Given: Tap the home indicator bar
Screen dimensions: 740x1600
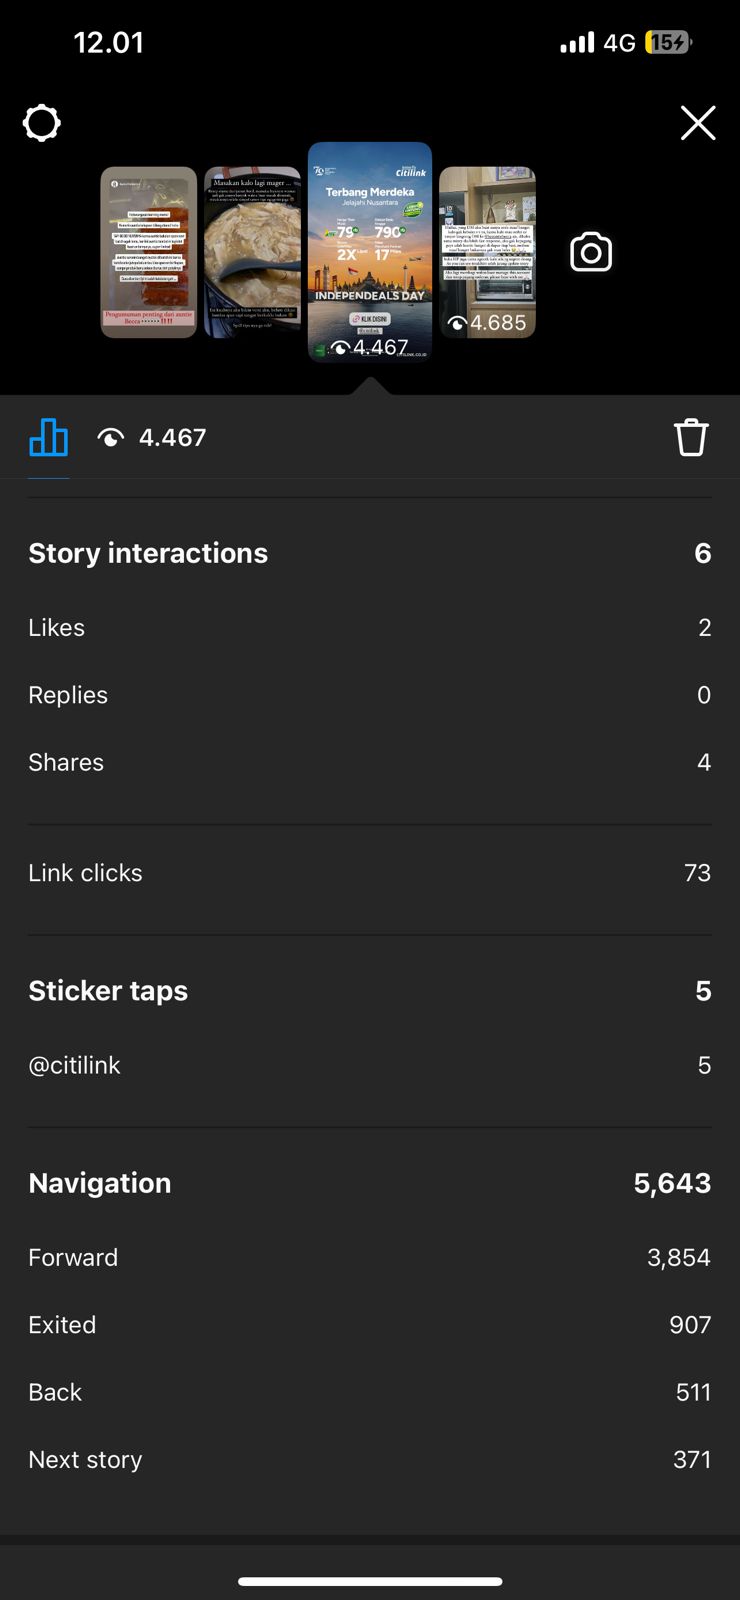Looking at the screenshot, I should pyautogui.click(x=370, y=1581).
